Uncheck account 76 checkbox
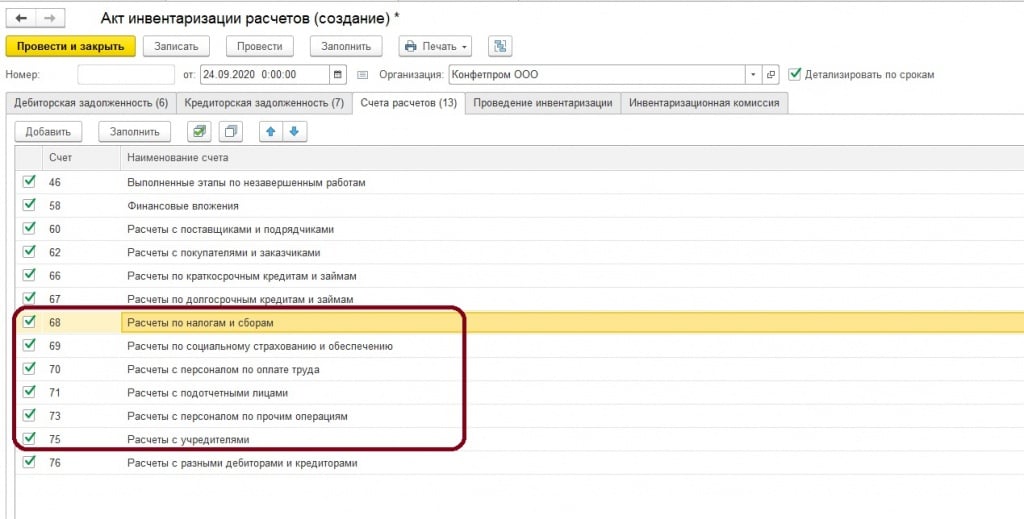The height and width of the screenshot is (519, 1024). 29,463
